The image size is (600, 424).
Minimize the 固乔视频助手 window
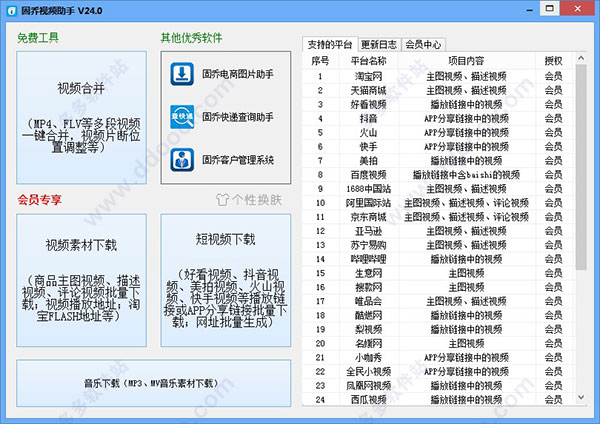pos(530,10)
